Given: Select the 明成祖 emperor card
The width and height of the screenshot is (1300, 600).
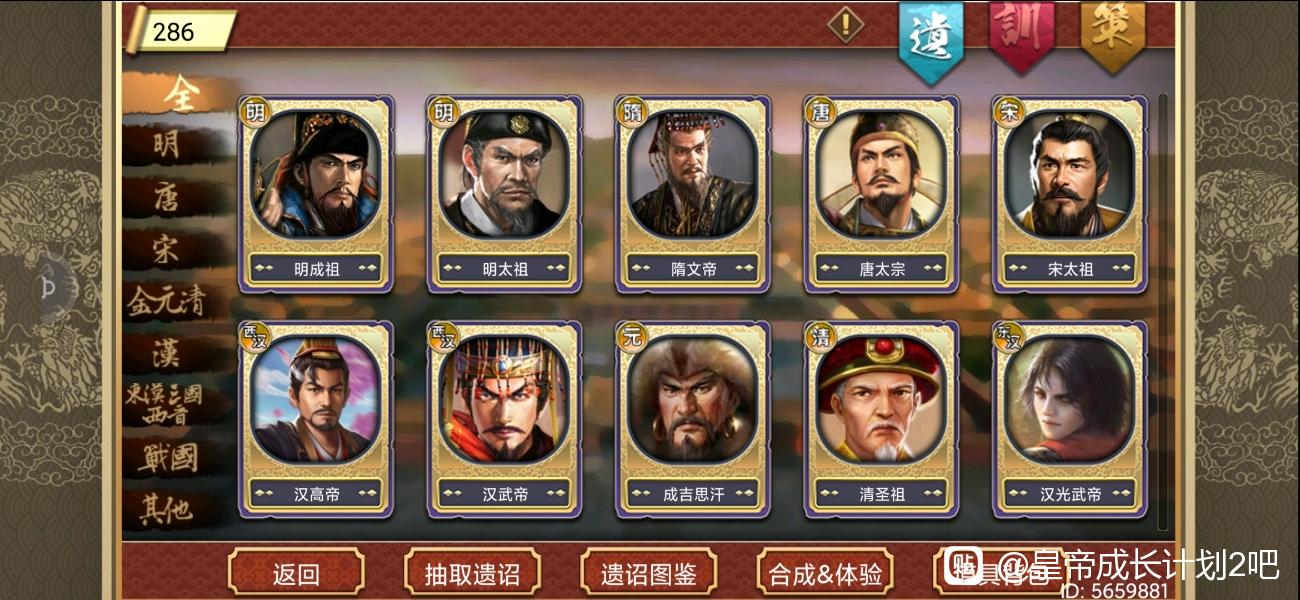Looking at the screenshot, I should (316, 194).
